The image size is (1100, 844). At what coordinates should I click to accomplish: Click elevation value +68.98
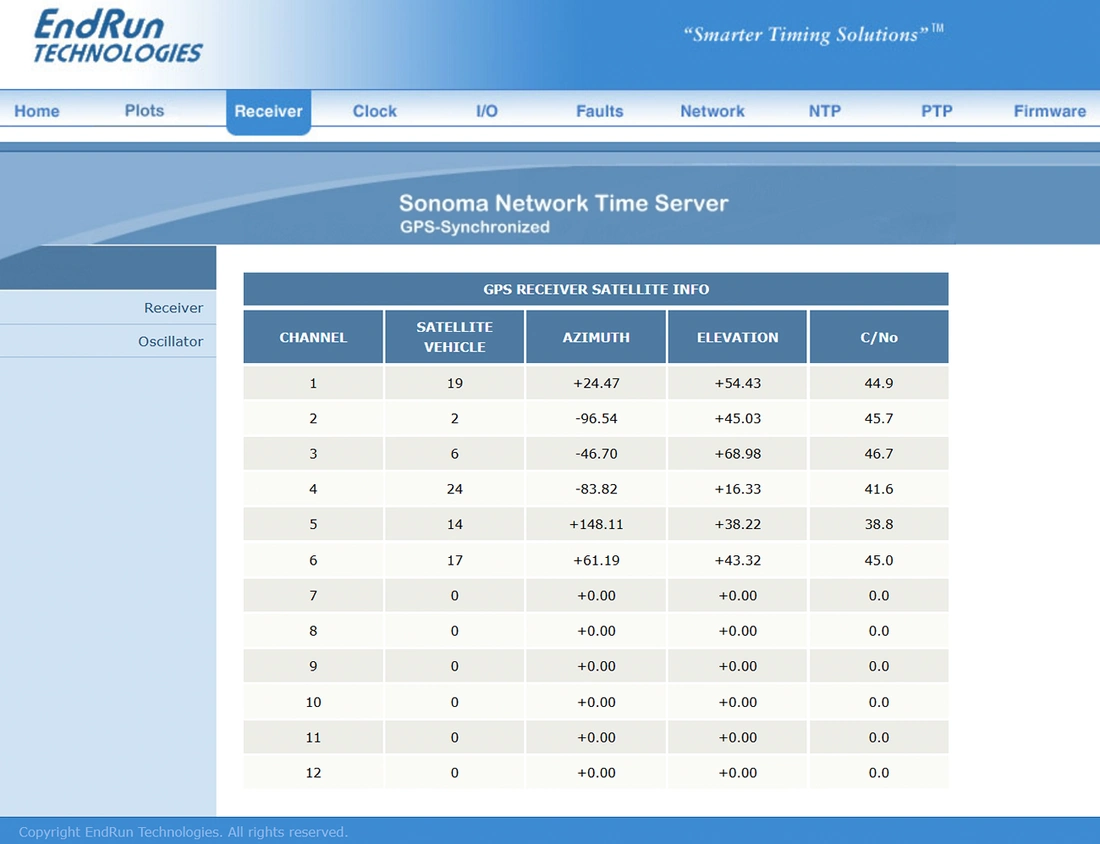click(x=737, y=453)
